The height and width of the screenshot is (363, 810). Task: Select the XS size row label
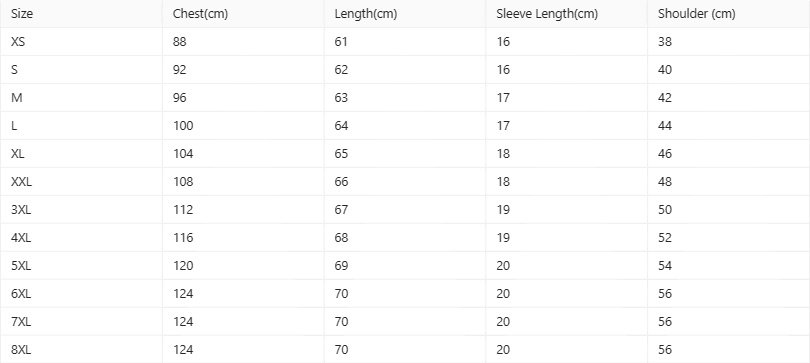[x=18, y=42]
